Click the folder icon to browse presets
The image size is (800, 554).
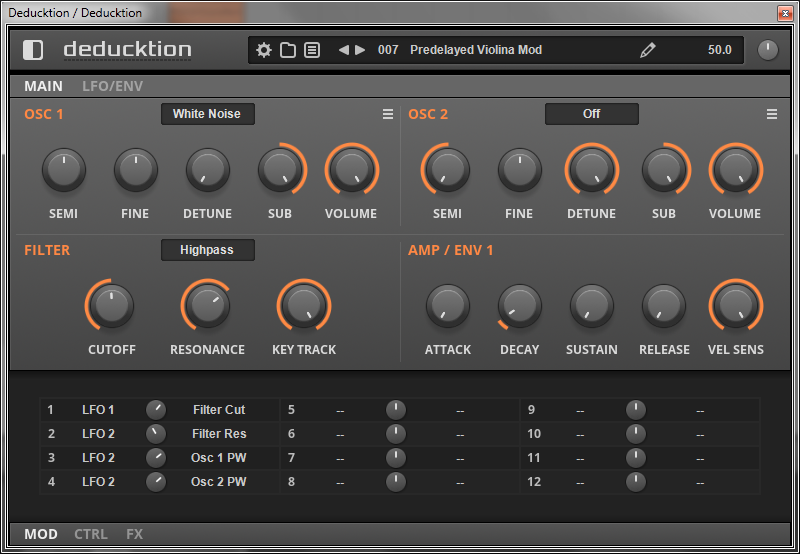(x=288, y=50)
